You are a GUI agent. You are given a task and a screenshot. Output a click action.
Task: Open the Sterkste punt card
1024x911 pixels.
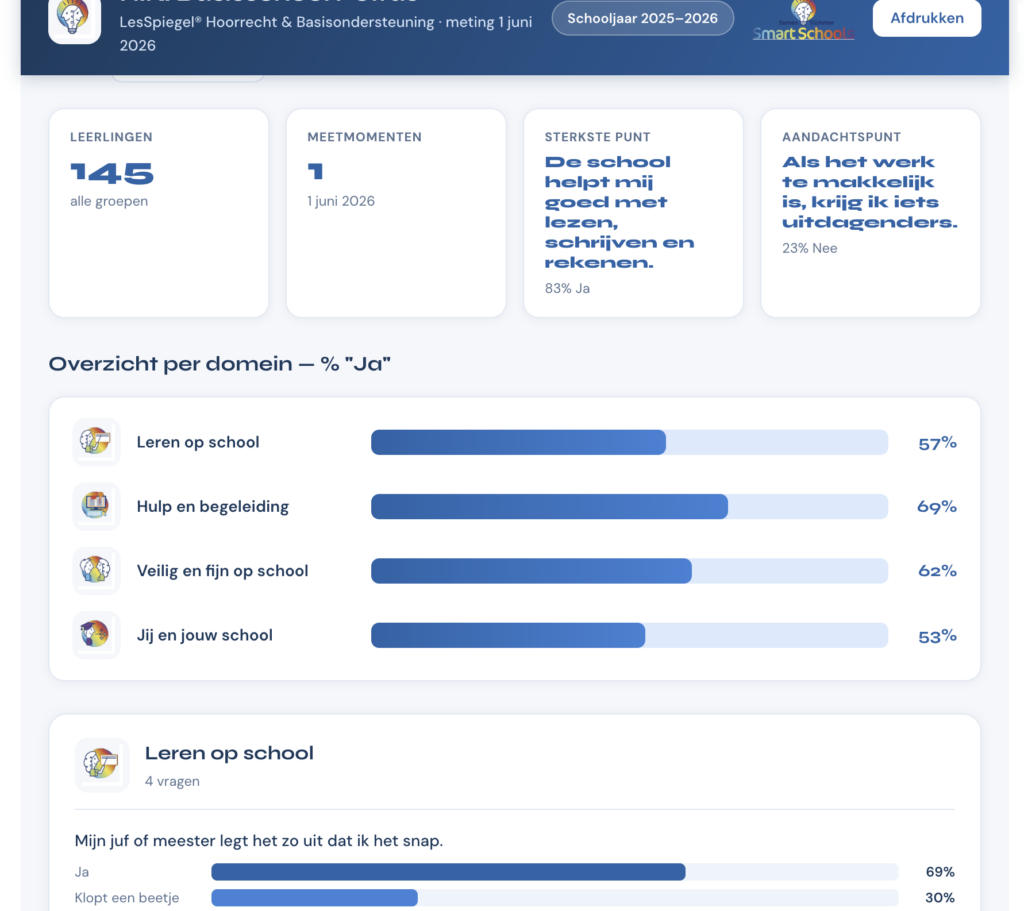tap(633, 213)
